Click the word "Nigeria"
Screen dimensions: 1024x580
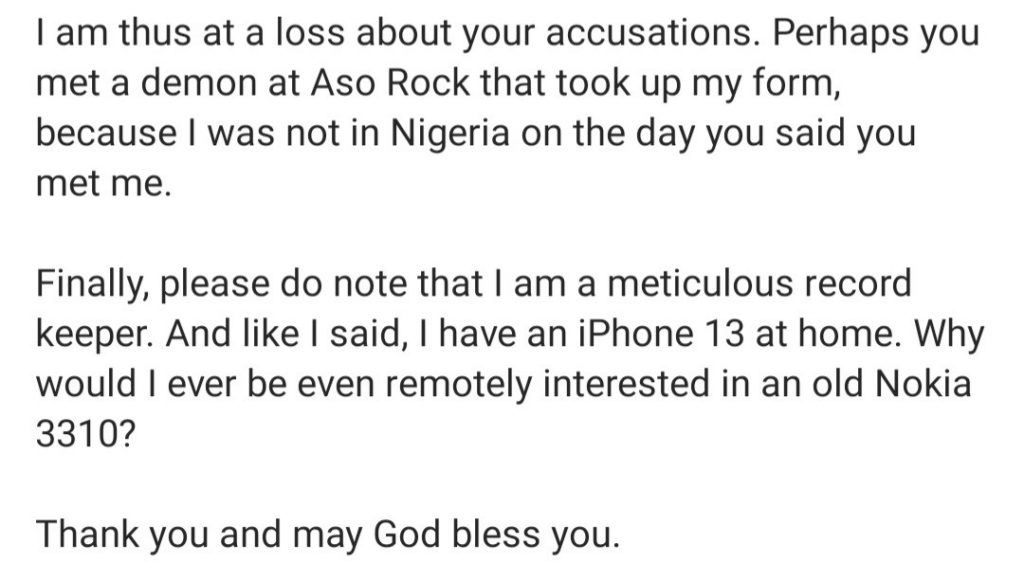[x=450, y=133]
